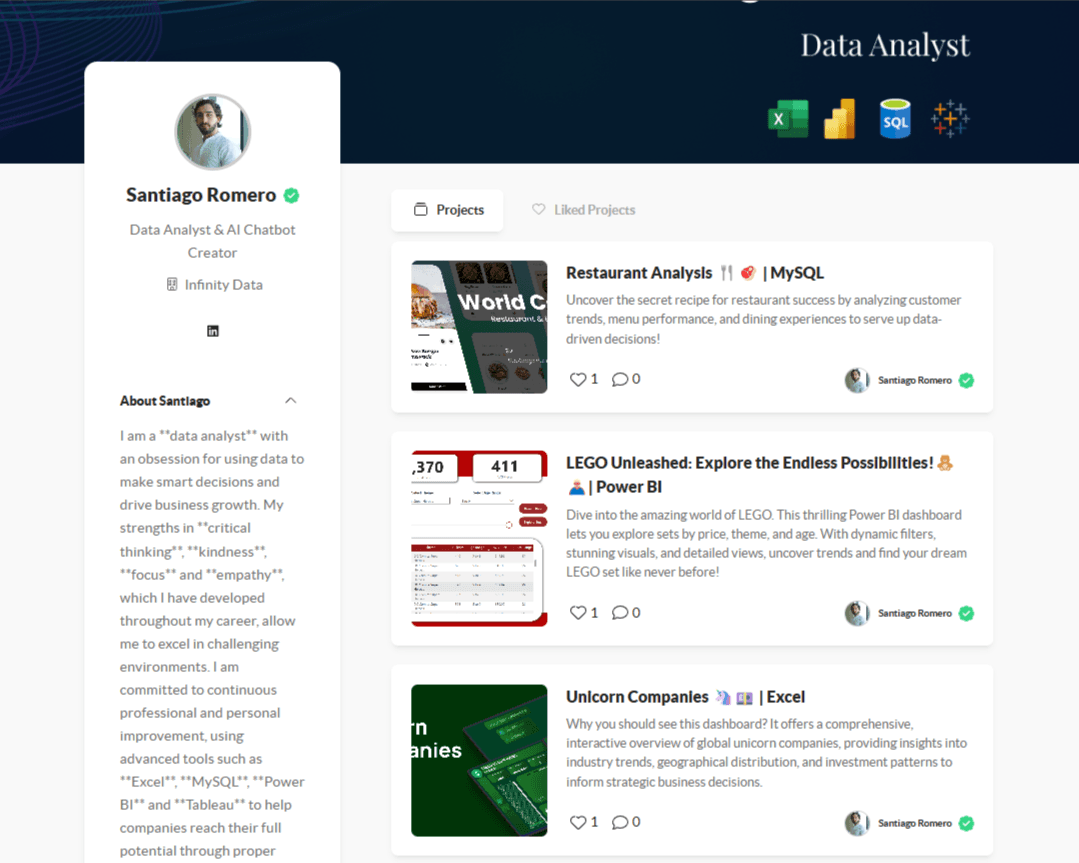Viewport: 1079px width, 863px height.
Task: Click Santiago Romero's profile picture
Action: 213,132
